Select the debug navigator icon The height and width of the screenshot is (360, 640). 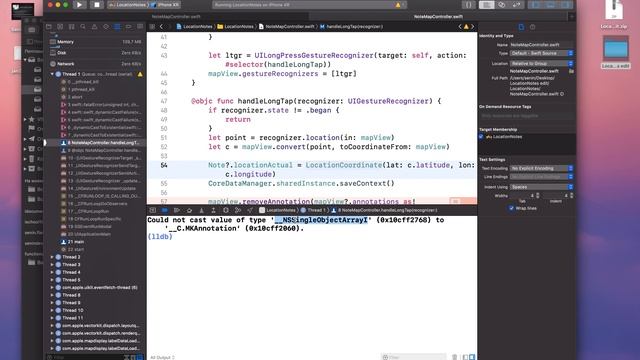tap(117, 27)
